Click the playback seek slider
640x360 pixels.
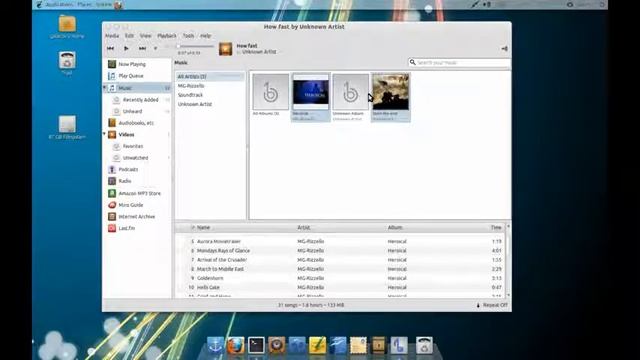pos(195,47)
